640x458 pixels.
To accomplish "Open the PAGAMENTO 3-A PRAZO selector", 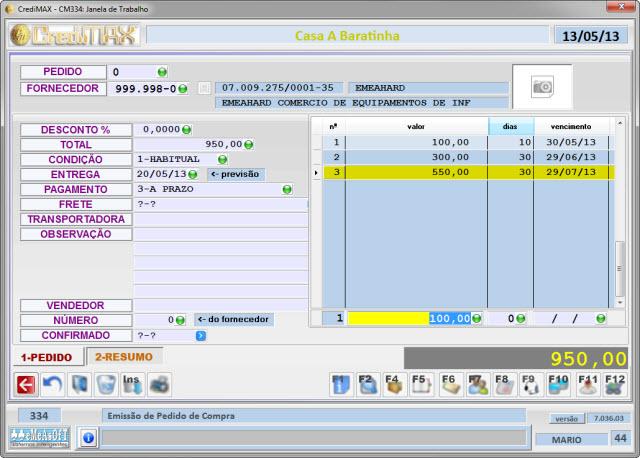I will tap(287, 189).
